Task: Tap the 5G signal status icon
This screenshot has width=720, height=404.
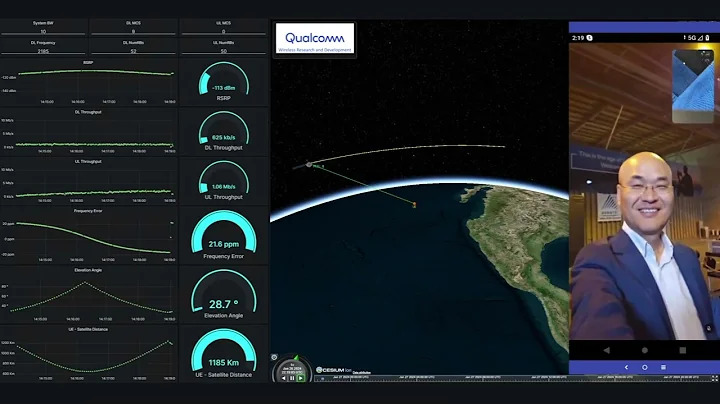Action: pyautogui.click(x=692, y=38)
